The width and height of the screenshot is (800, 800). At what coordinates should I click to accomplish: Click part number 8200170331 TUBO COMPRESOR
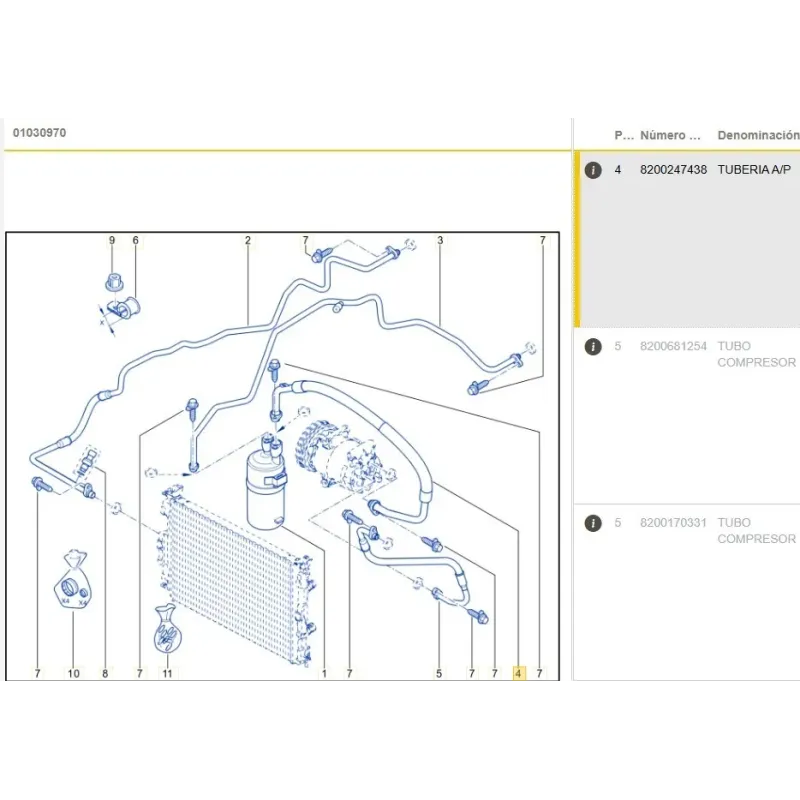coord(673,523)
